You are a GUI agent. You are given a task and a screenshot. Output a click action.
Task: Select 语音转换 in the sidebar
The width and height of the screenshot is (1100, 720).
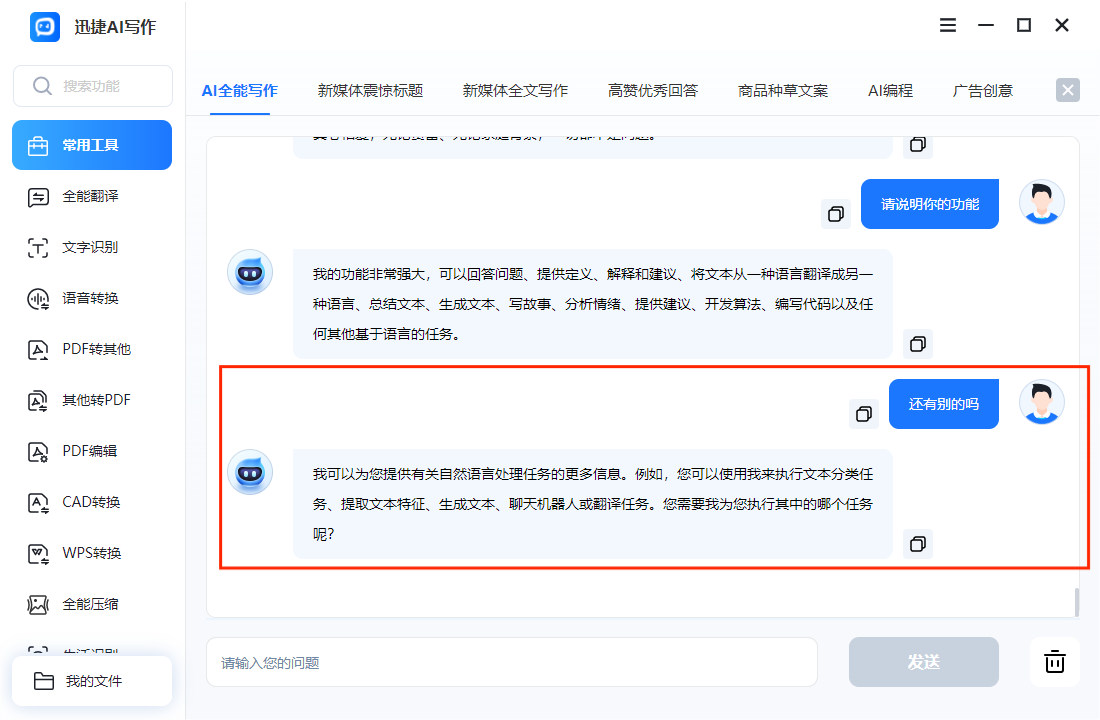(80, 298)
